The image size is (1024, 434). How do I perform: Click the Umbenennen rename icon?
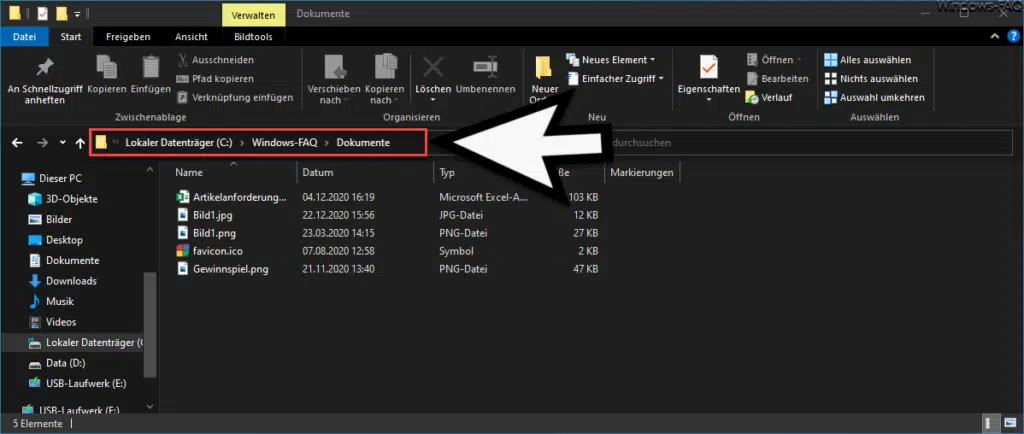[485, 76]
